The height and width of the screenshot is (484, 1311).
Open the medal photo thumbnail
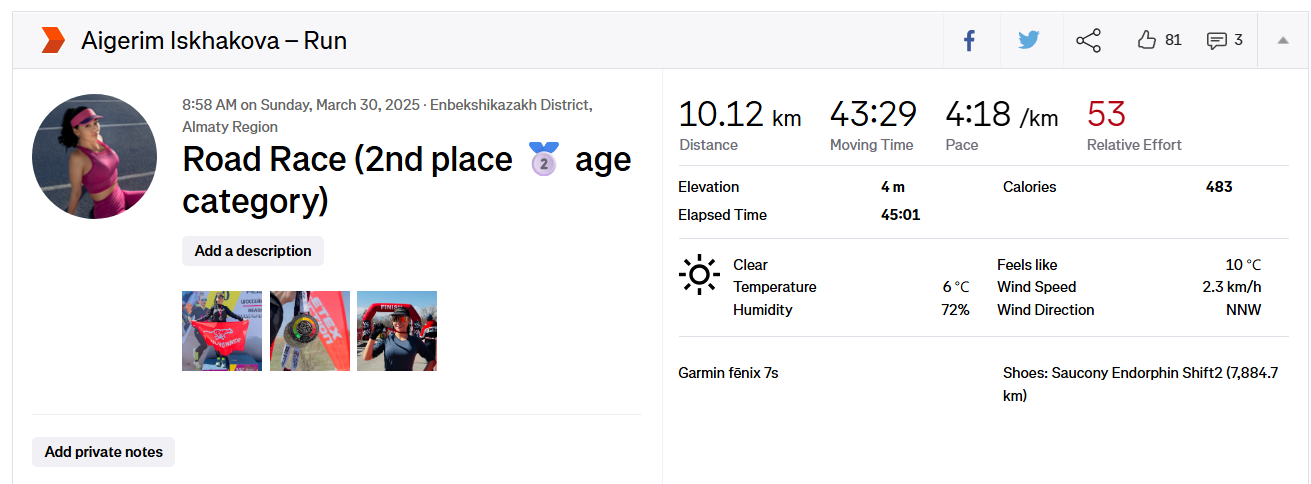(x=310, y=331)
